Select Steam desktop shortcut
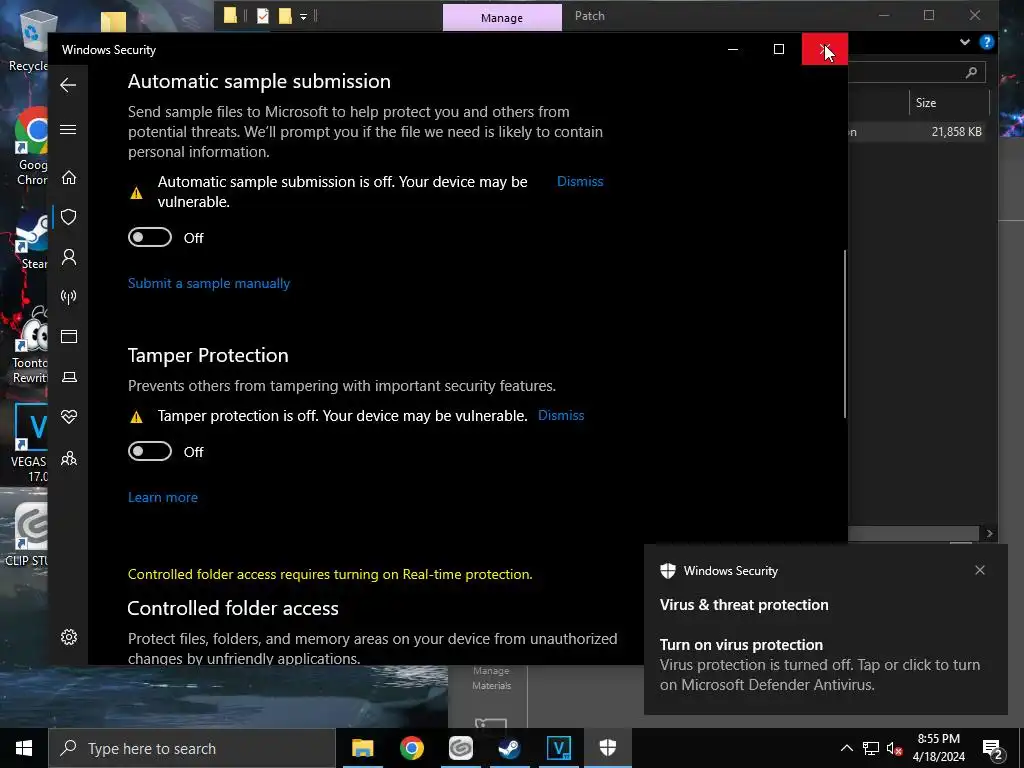Viewport: 1024px width, 768px height. [33, 242]
